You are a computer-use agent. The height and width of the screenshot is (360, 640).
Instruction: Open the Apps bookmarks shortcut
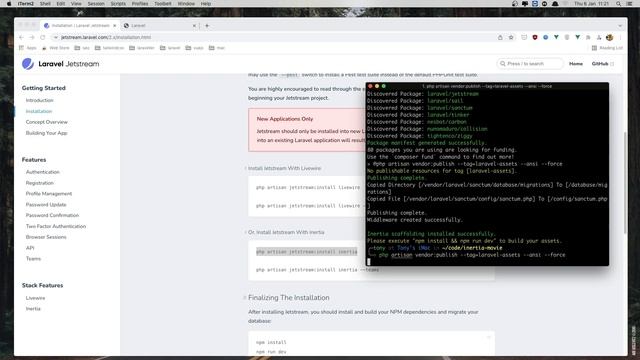[28, 48]
